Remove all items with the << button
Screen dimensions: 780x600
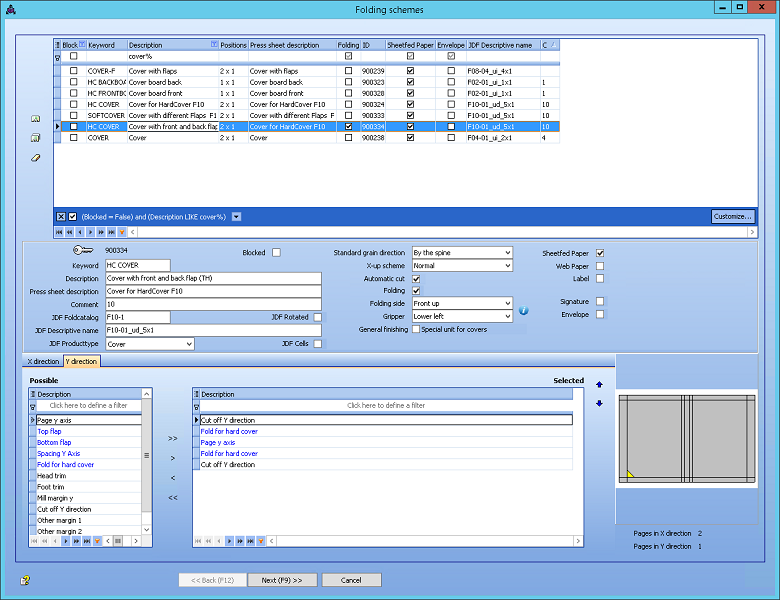(173, 498)
